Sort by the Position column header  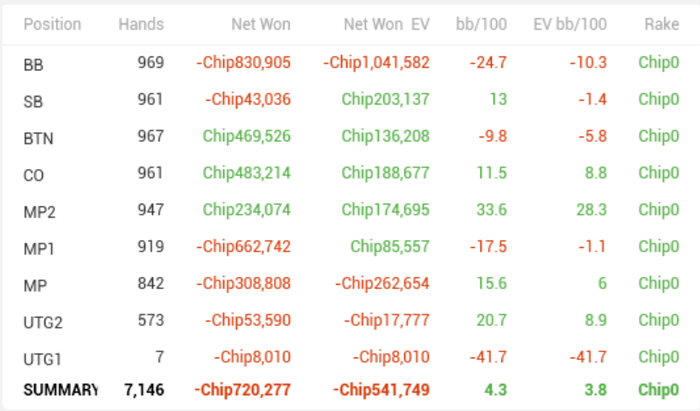click(x=52, y=24)
